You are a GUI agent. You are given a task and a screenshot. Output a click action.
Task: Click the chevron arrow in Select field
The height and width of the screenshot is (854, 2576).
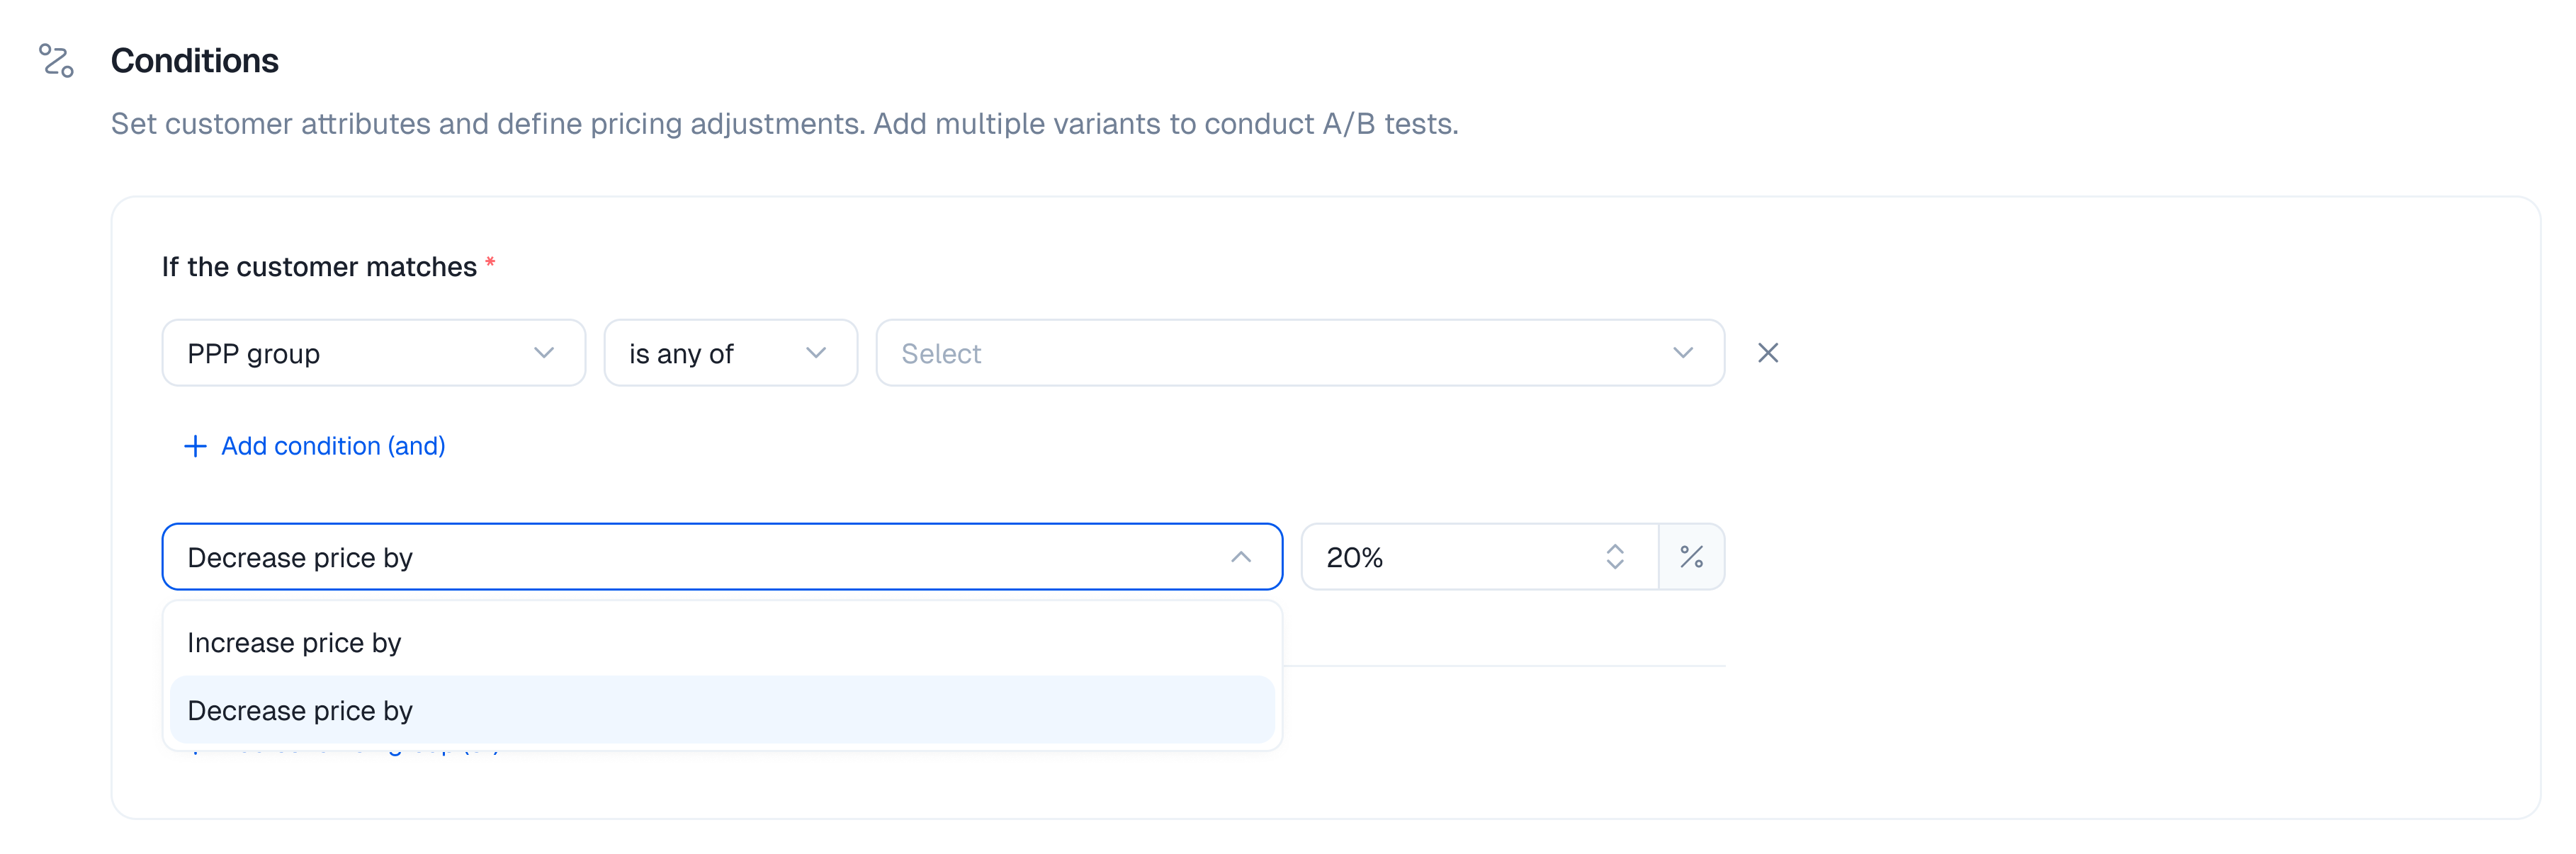point(1682,353)
